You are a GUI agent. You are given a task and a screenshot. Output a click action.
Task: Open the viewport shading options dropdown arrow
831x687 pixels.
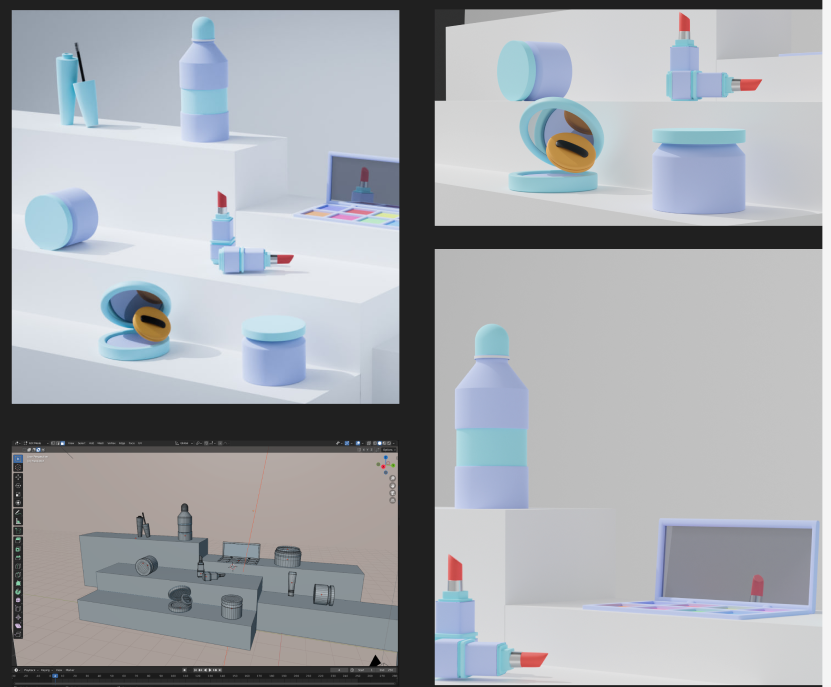[x=394, y=443]
